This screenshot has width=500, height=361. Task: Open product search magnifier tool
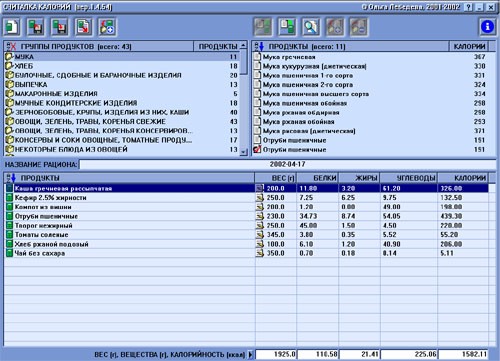click(x=311, y=27)
